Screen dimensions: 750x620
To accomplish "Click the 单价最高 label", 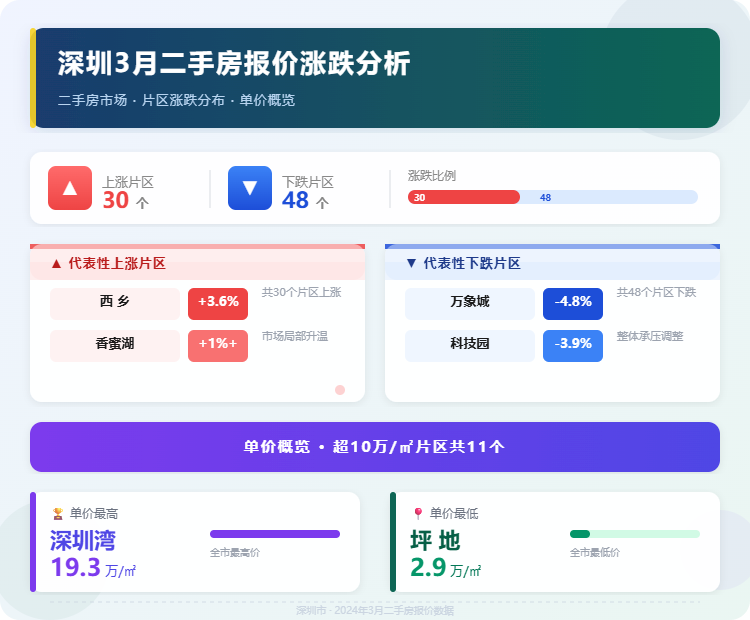I will tap(94, 514).
